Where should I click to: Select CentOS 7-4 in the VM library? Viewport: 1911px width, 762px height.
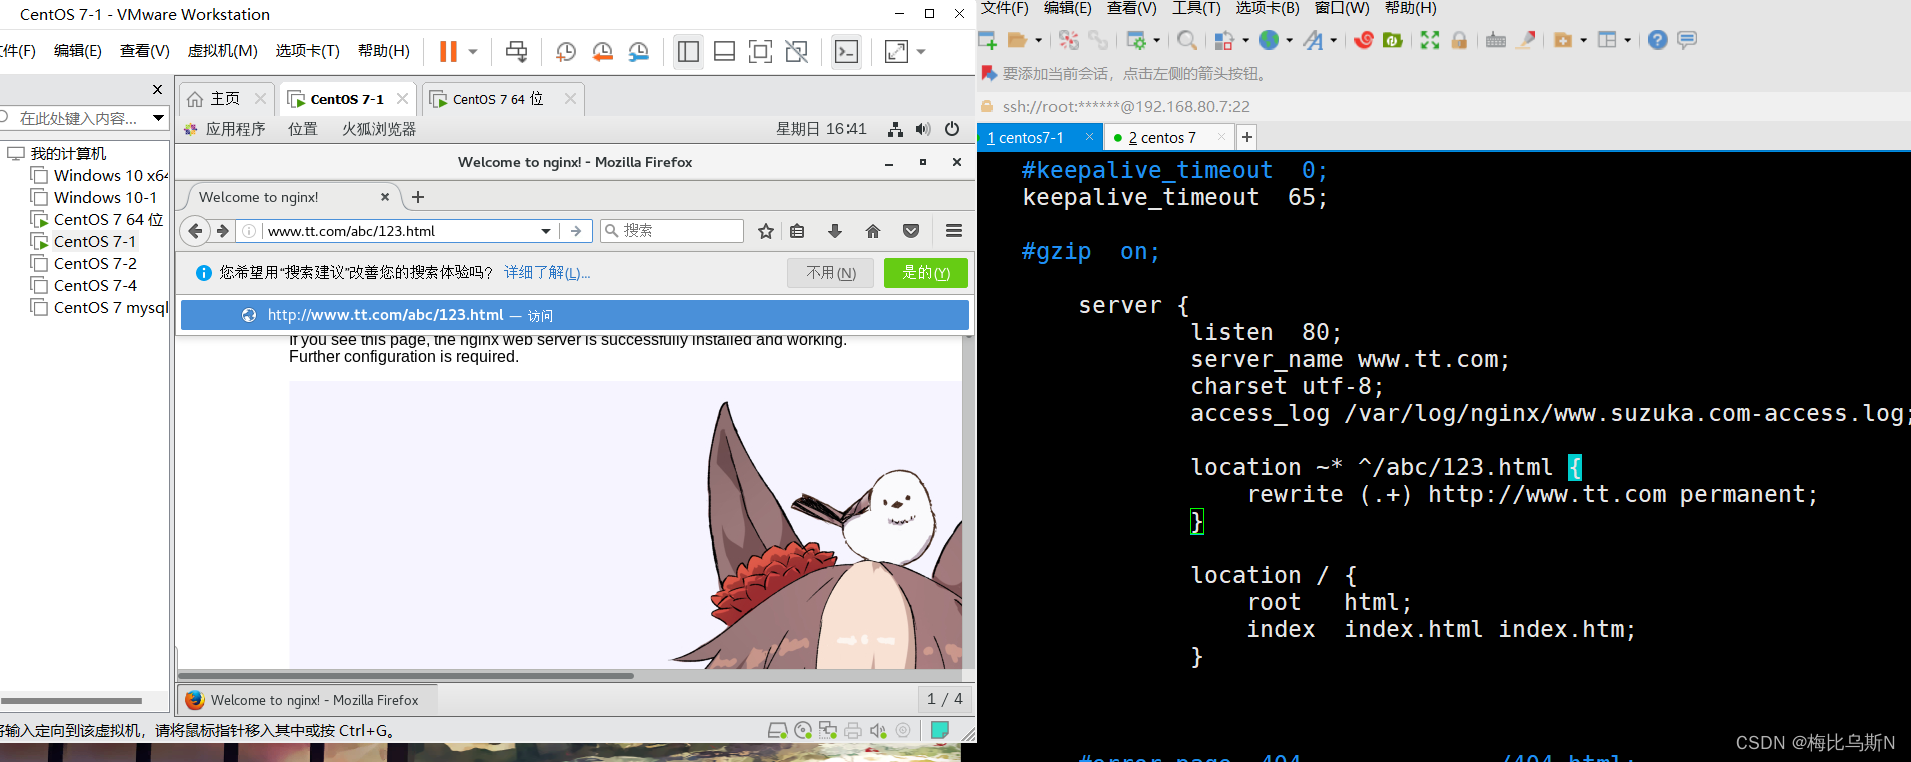pyautogui.click(x=95, y=285)
